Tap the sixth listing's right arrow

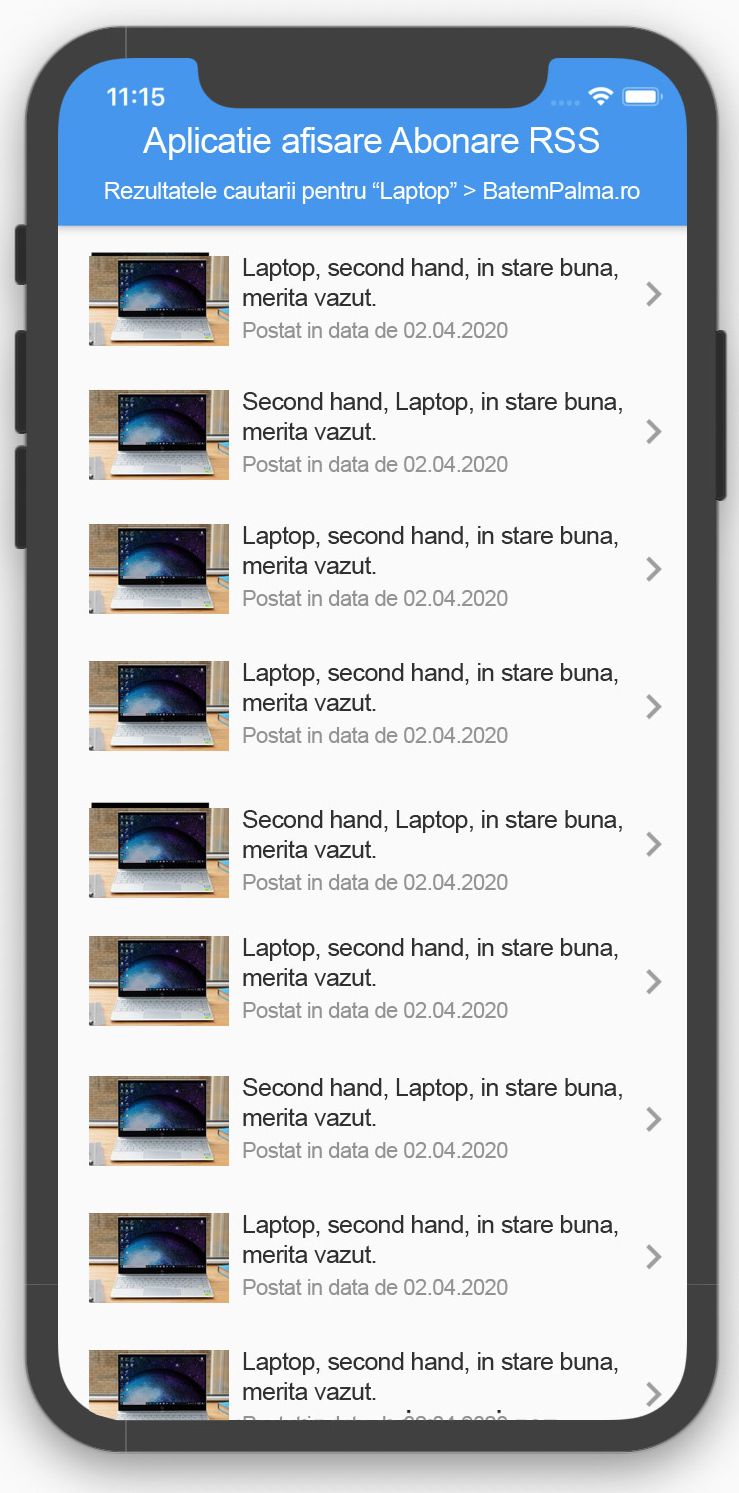tap(654, 981)
